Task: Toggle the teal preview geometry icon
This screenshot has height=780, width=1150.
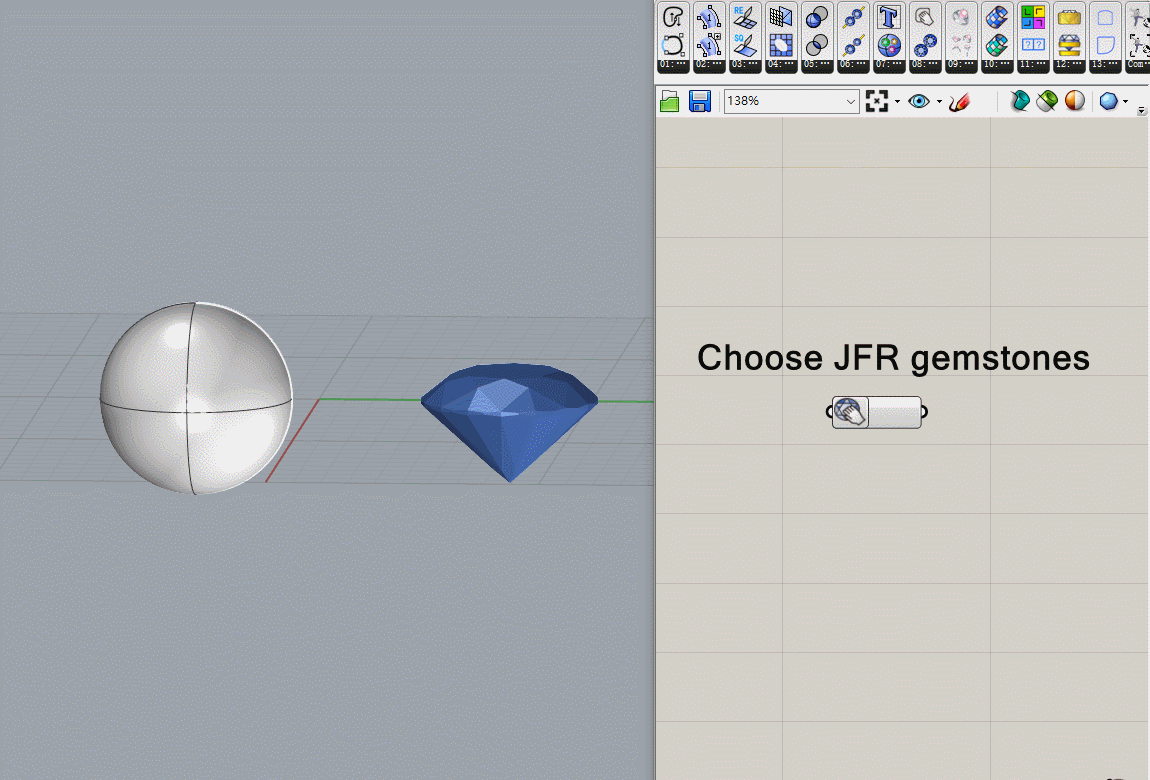Action: coord(1019,101)
